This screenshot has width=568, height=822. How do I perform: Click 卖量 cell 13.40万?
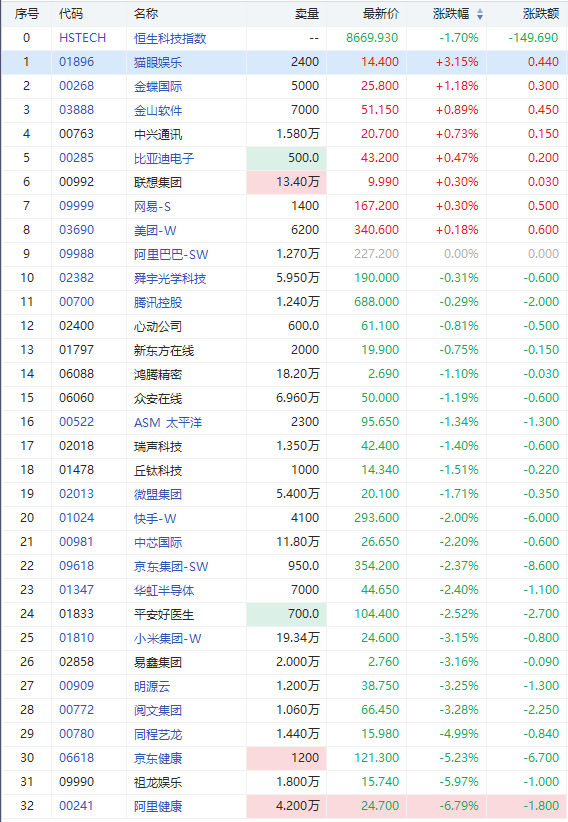pos(286,182)
